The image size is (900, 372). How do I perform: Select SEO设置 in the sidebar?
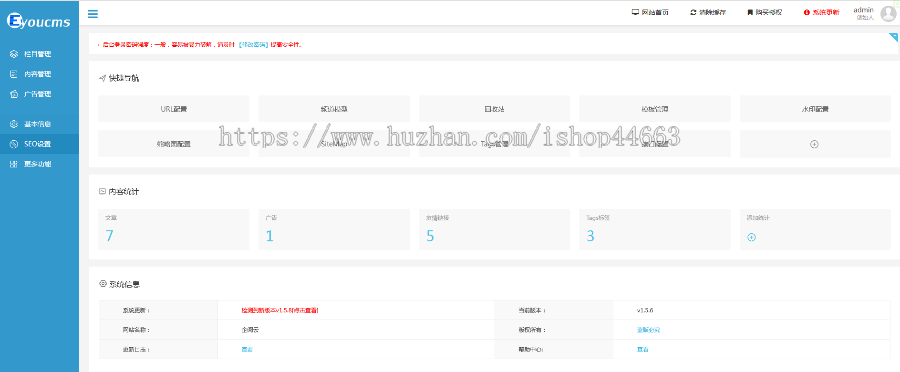click(x=39, y=144)
